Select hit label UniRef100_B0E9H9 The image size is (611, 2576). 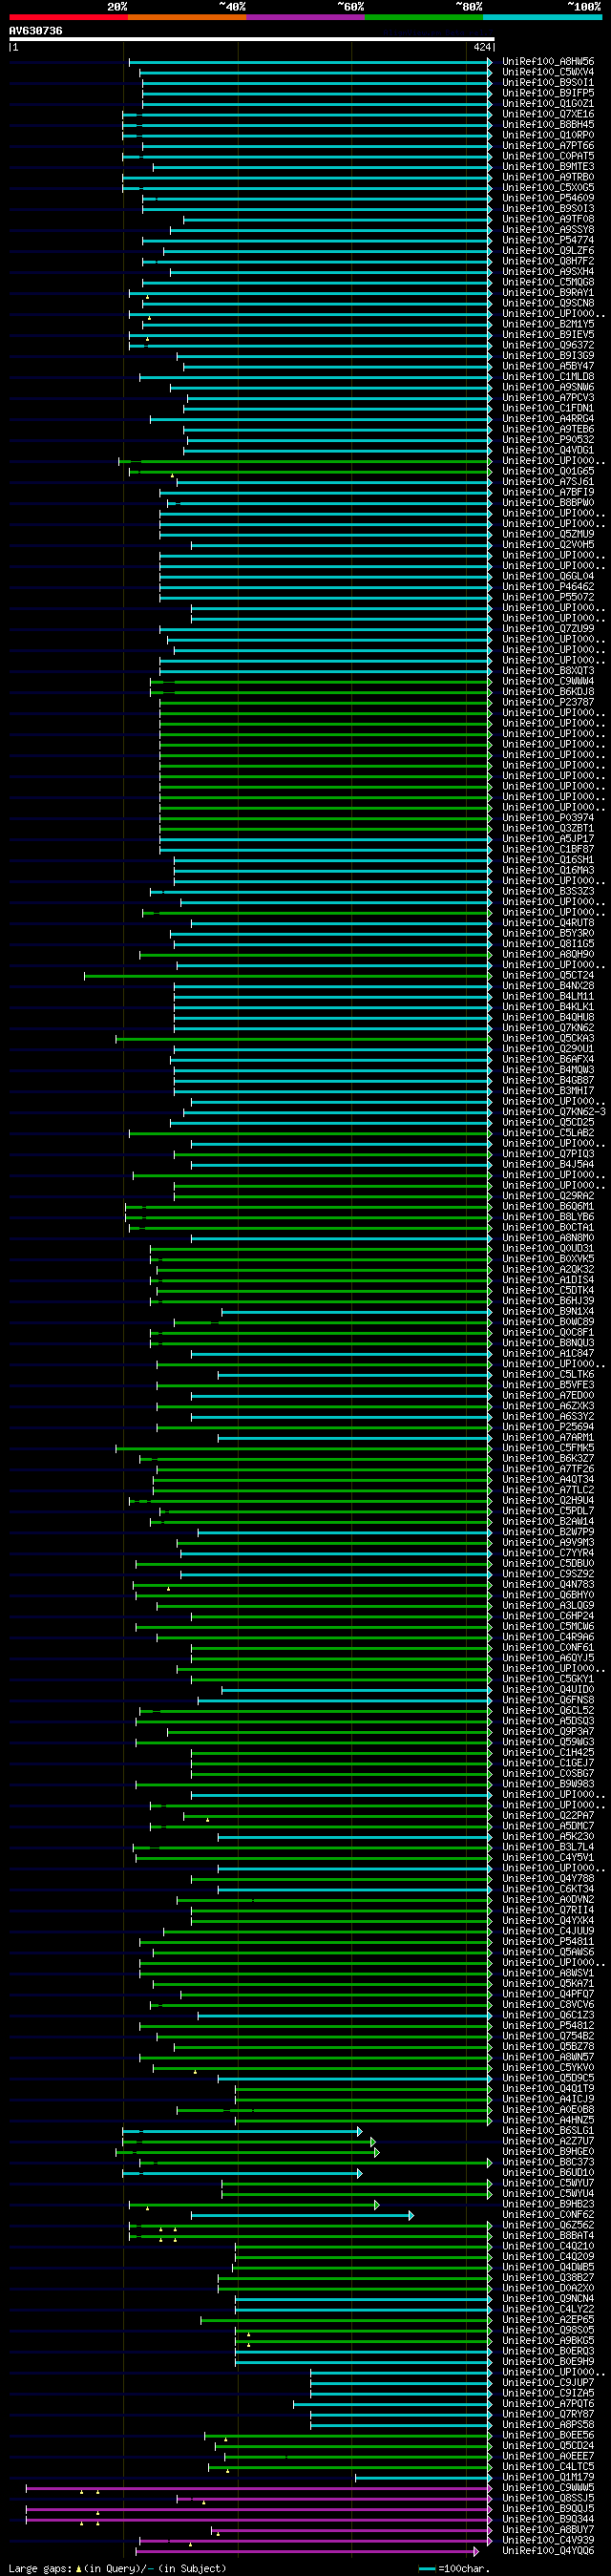coord(548,2362)
